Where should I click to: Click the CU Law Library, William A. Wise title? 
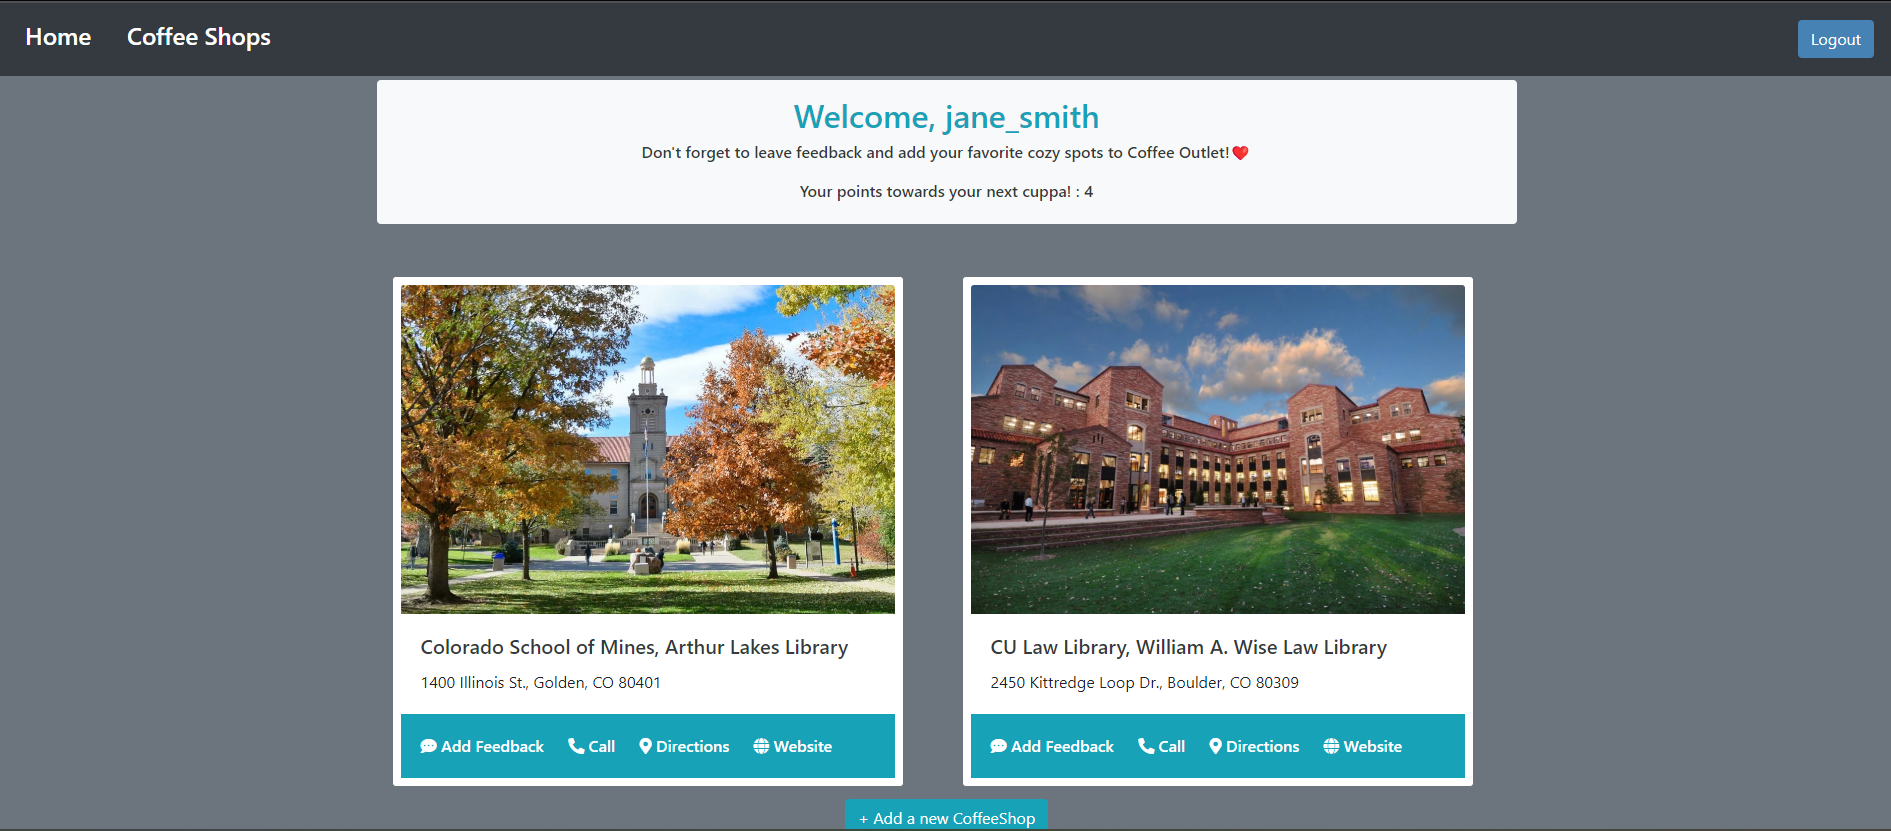tap(1188, 647)
